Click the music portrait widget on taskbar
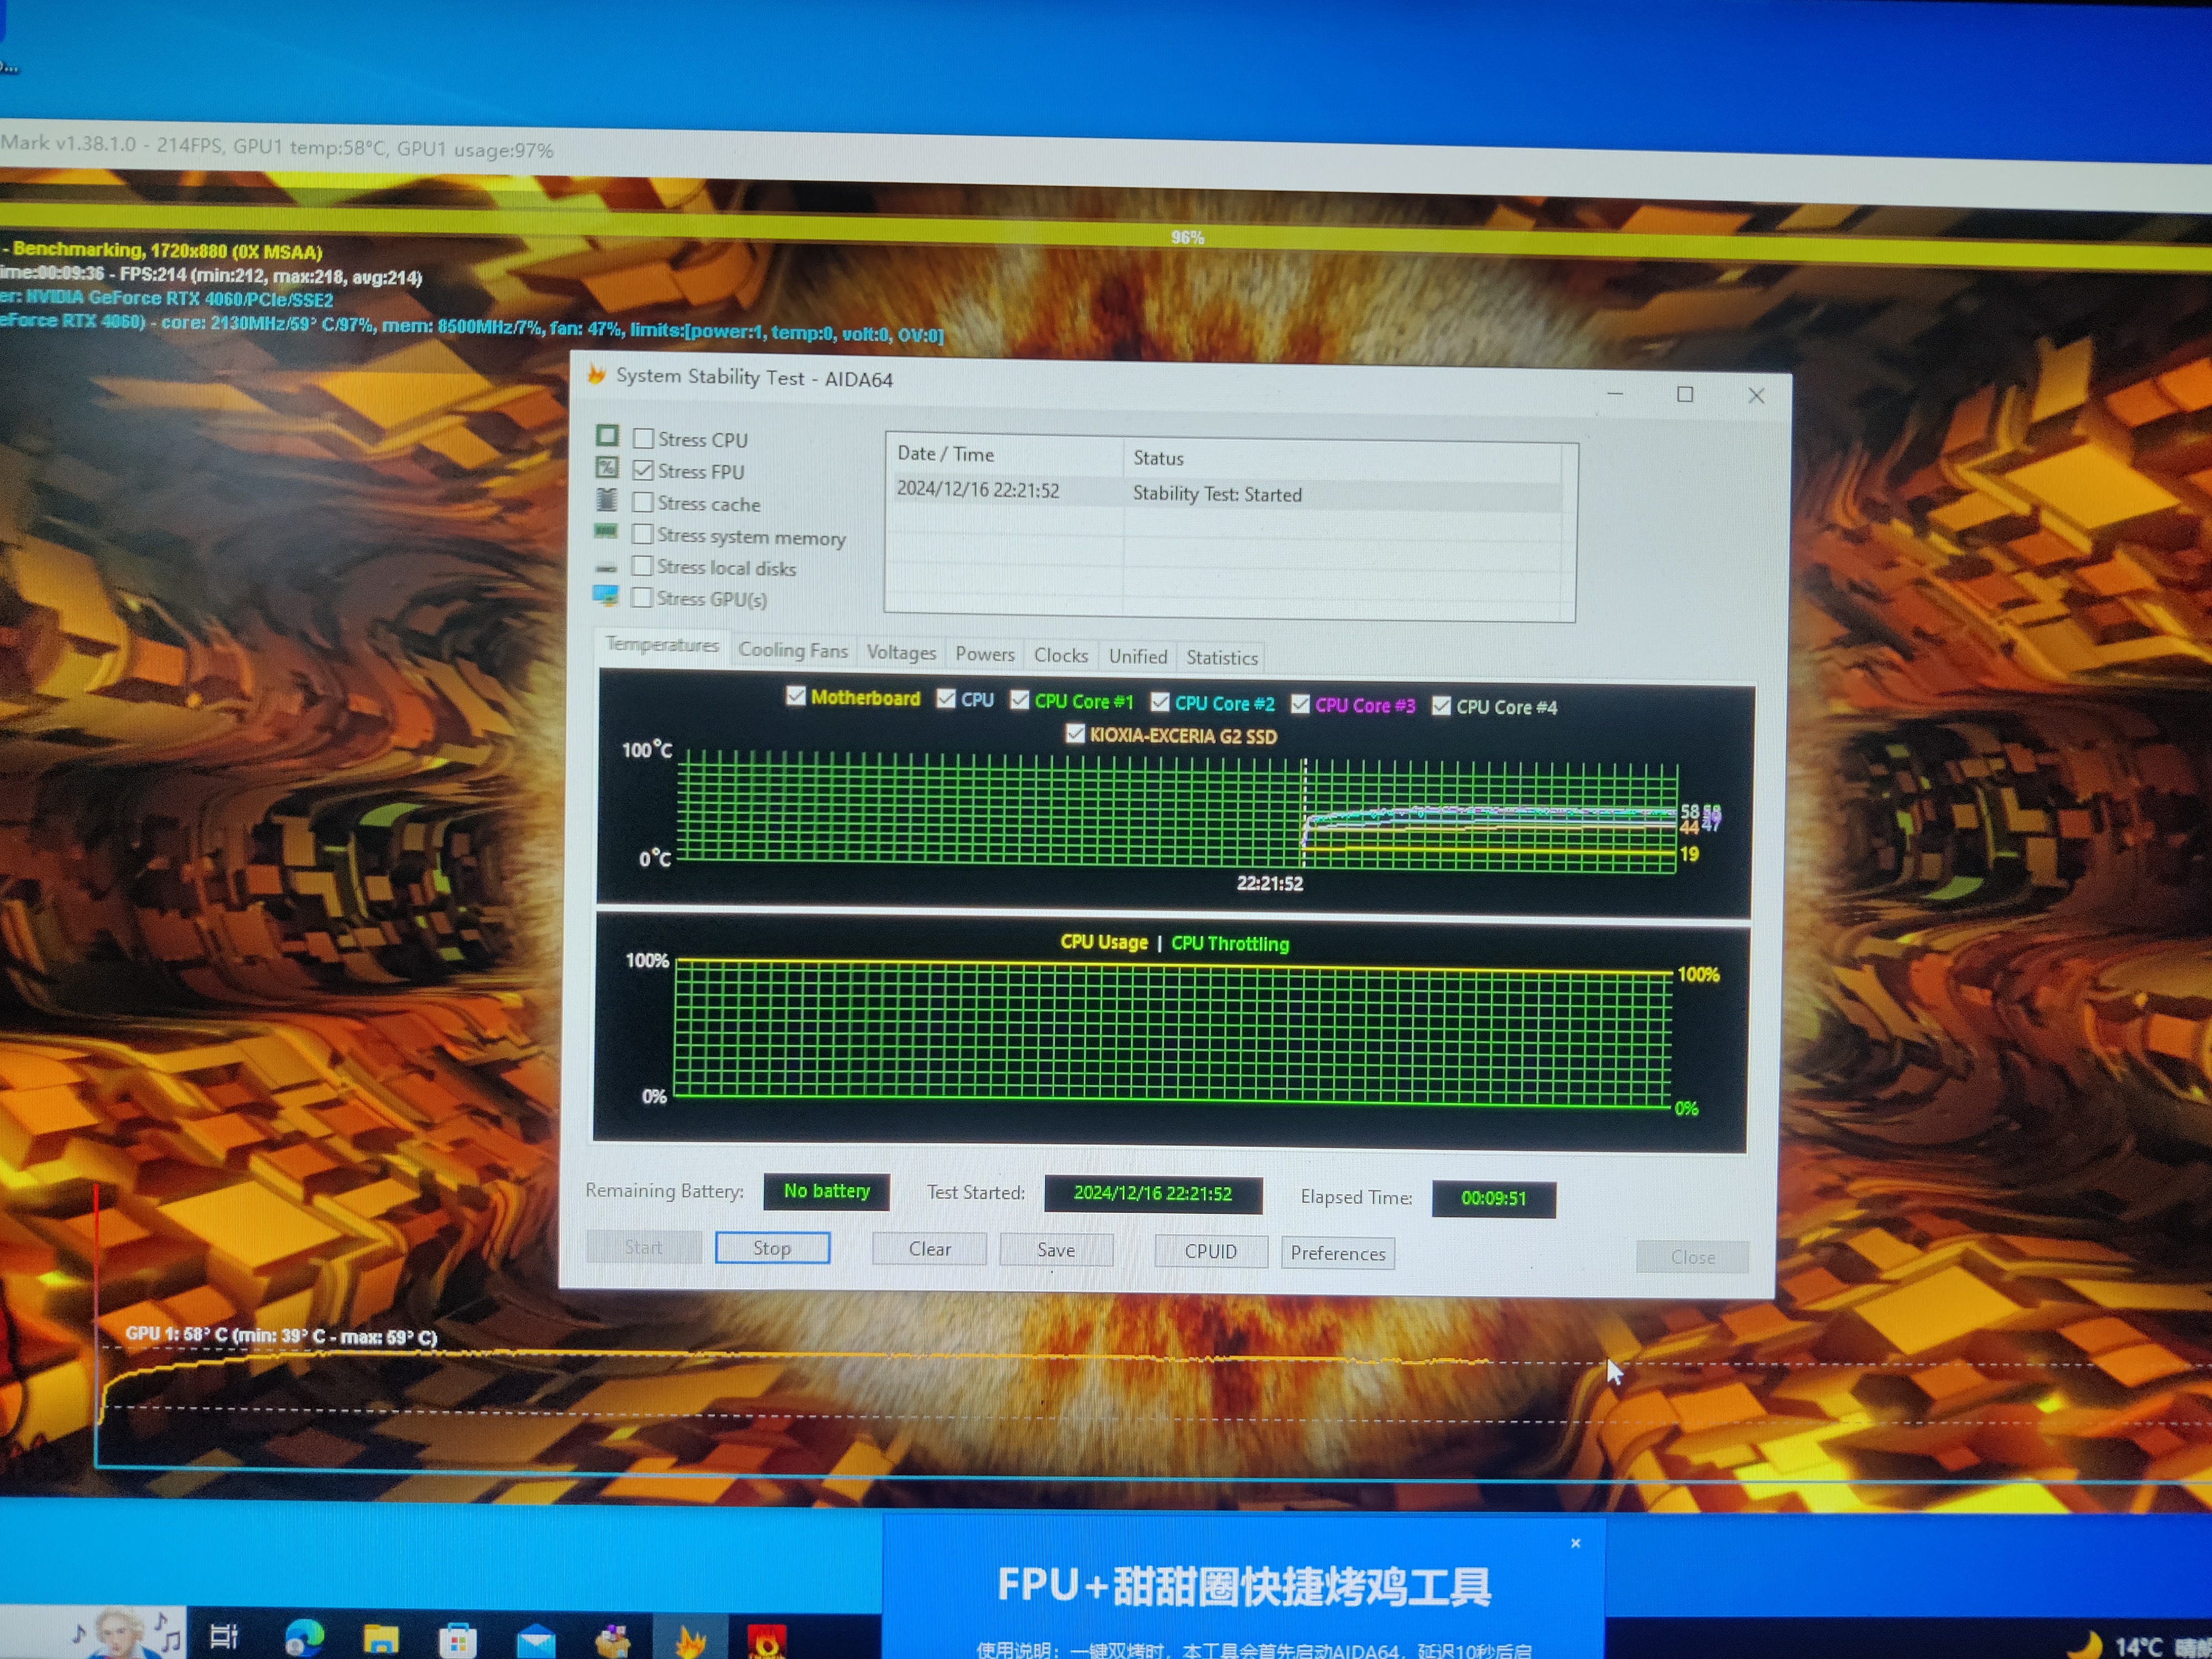This screenshot has height=1659, width=2212. tap(125, 1632)
